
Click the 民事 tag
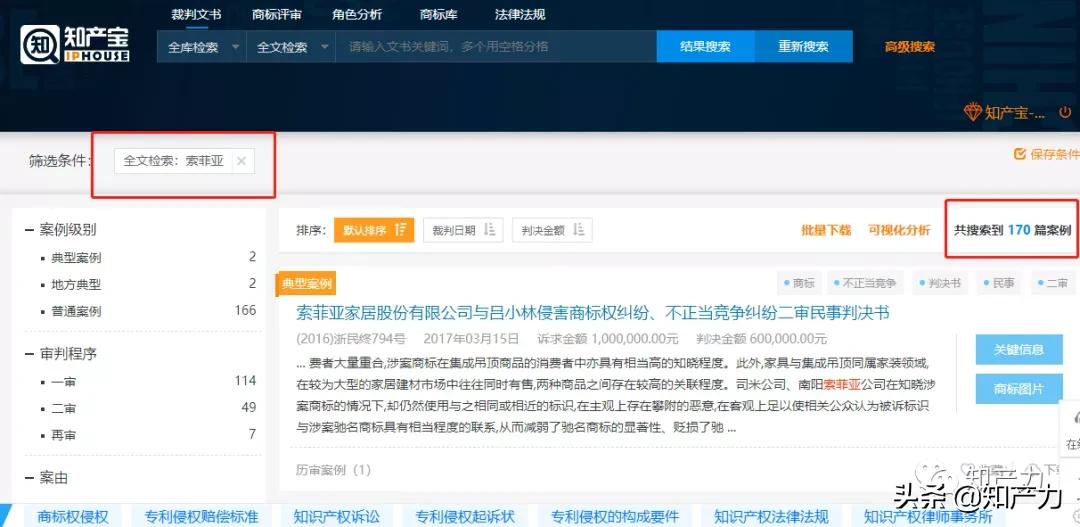pyautogui.click(x=999, y=283)
